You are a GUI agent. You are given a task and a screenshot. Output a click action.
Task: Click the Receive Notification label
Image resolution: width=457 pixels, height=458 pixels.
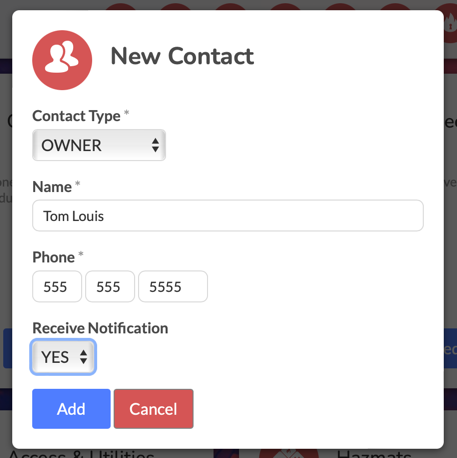[100, 328]
